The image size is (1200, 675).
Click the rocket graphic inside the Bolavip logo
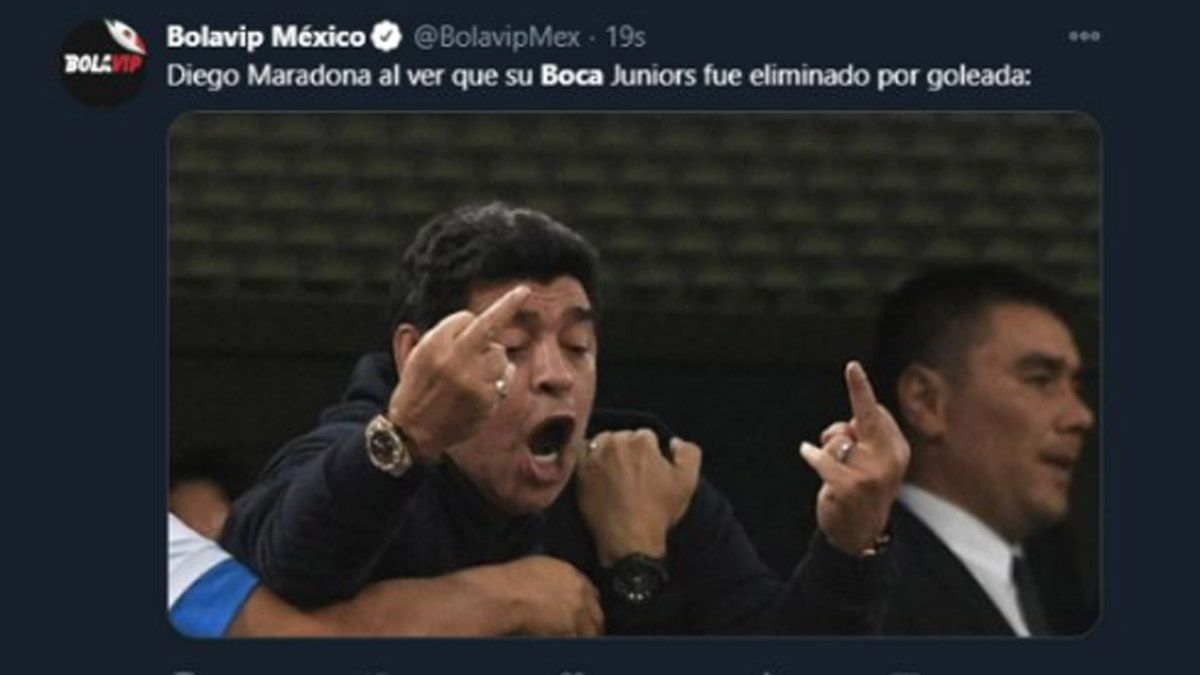point(125,36)
